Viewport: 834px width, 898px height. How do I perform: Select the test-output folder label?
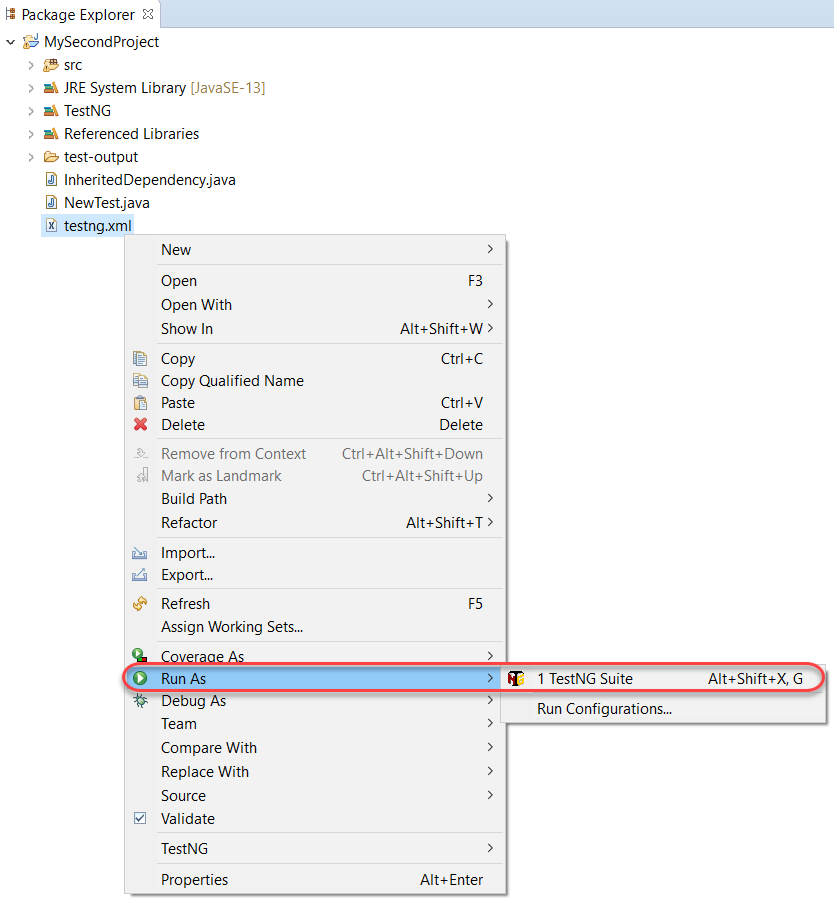click(101, 157)
